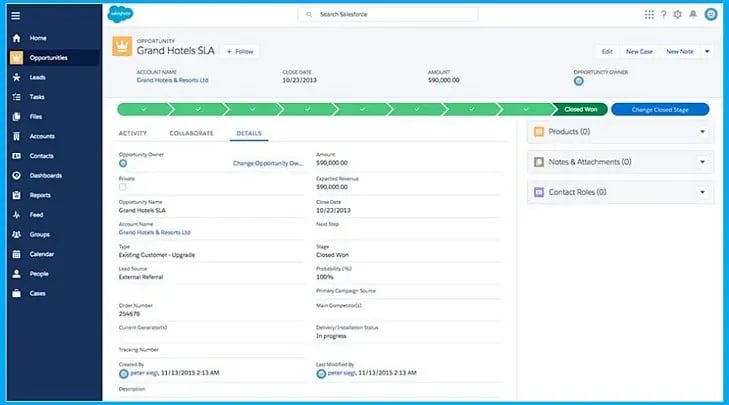
Task: Select the first completed stage in path
Action: [144, 110]
